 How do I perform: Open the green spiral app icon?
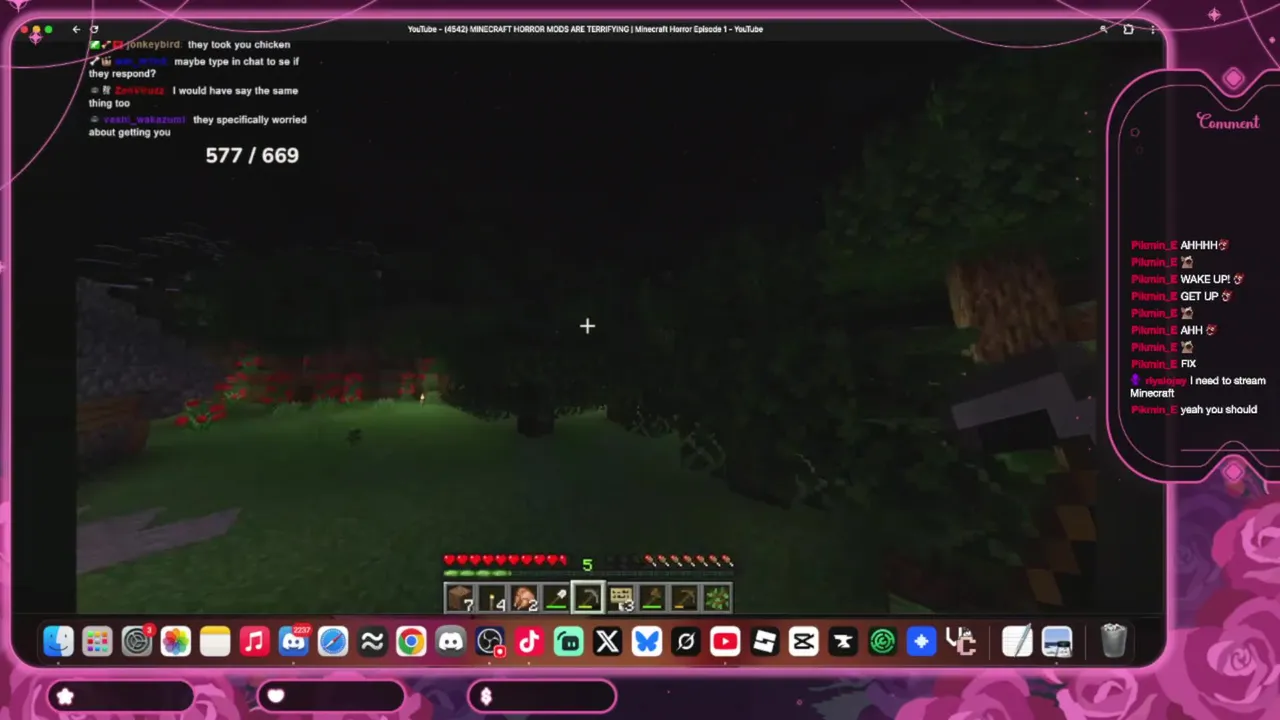(882, 641)
